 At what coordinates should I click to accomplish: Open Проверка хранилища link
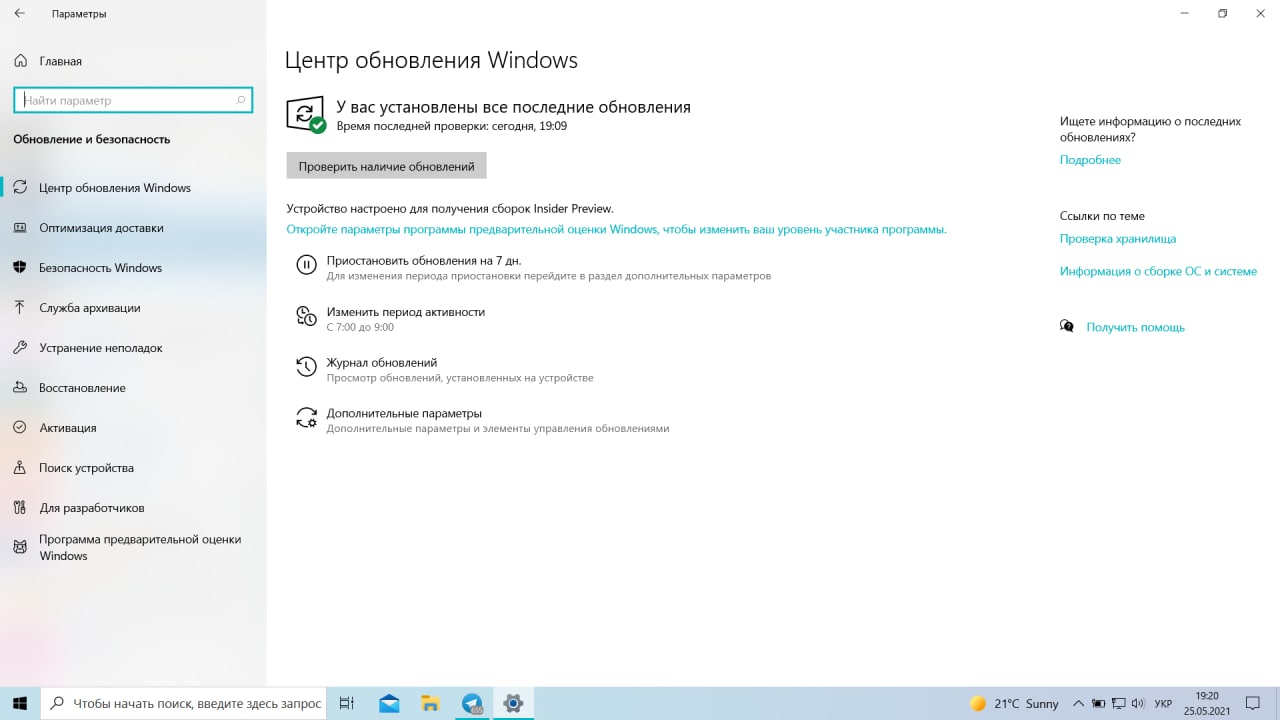(1118, 239)
